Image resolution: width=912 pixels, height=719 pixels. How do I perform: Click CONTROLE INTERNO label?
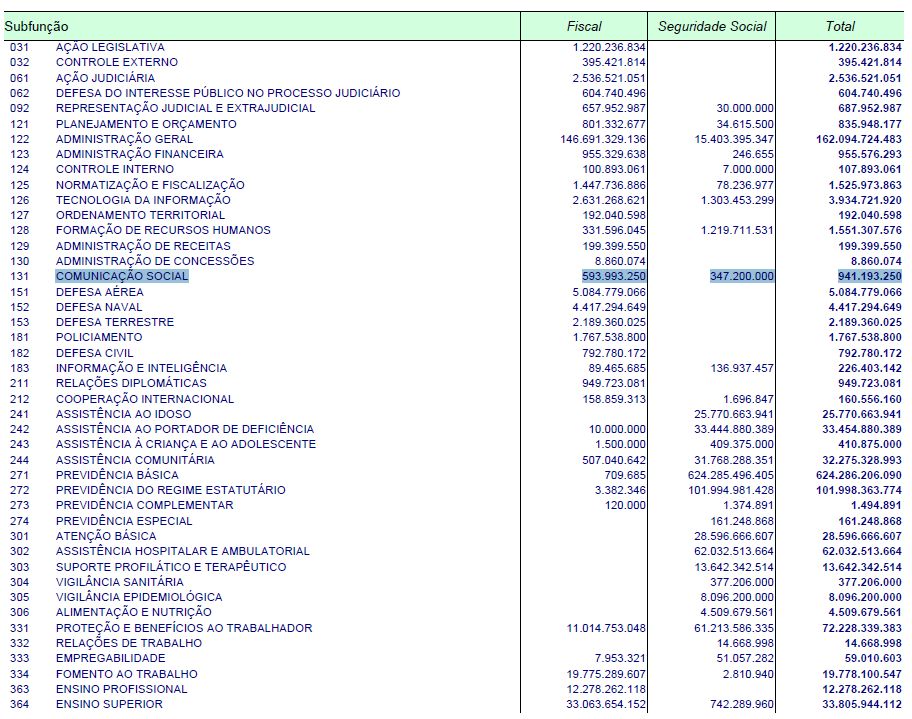click(x=115, y=169)
